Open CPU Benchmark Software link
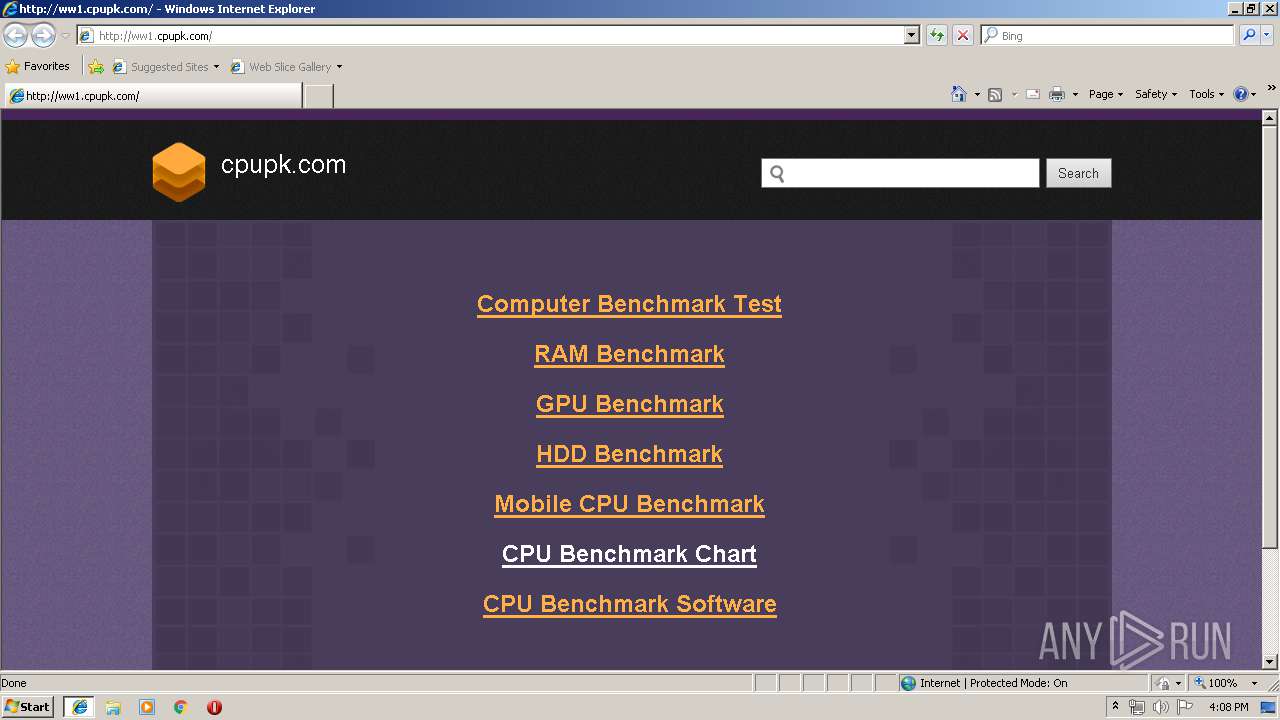 (629, 604)
